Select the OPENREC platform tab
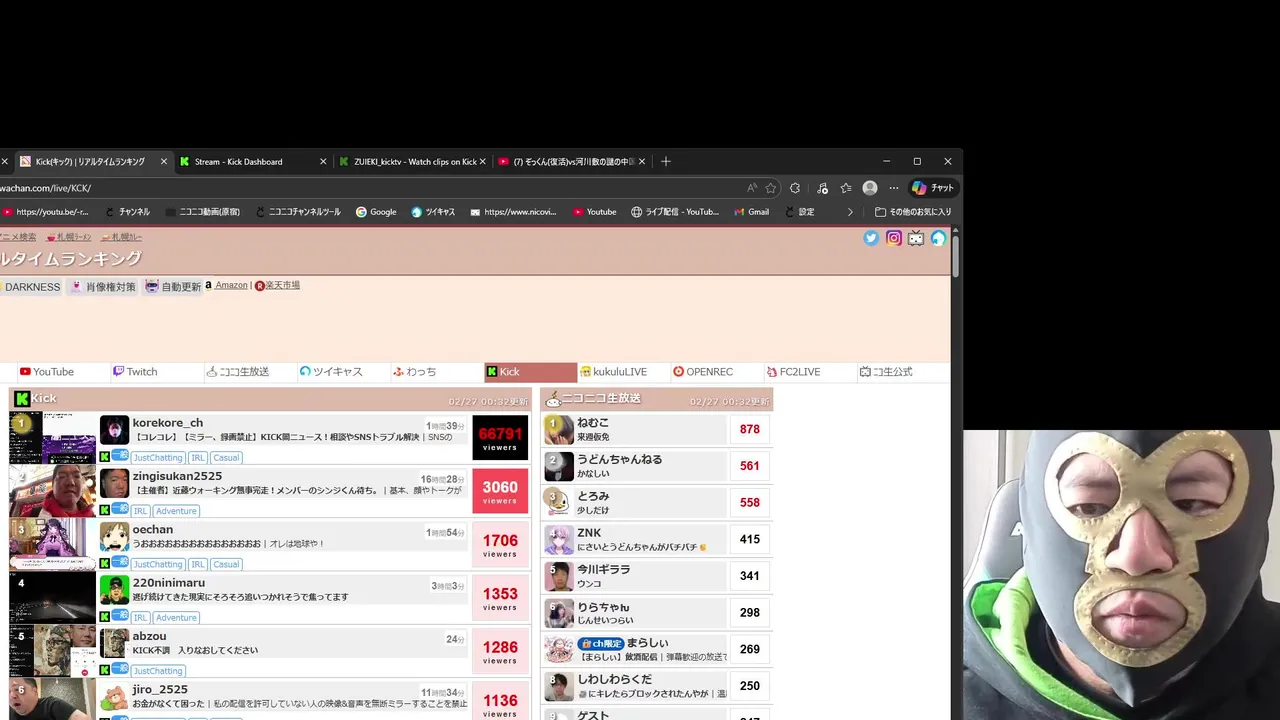1280x720 pixels. [716, 372]
